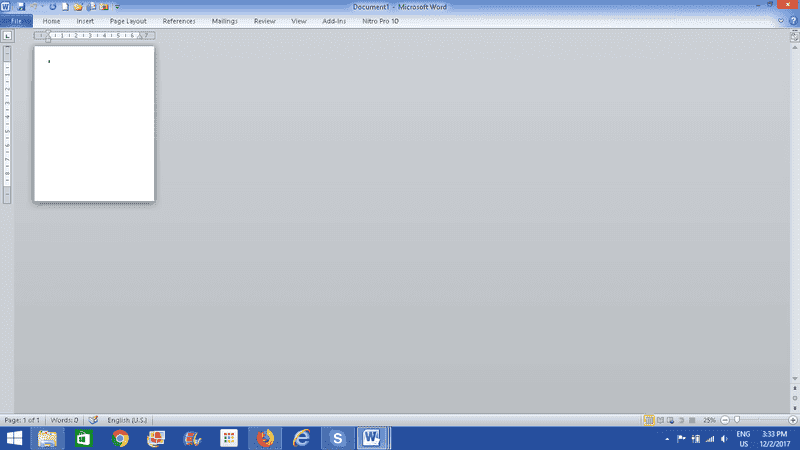800x450 pixels.
Task: Show hidden system tray icons arrow
Action: pos(667,439)
